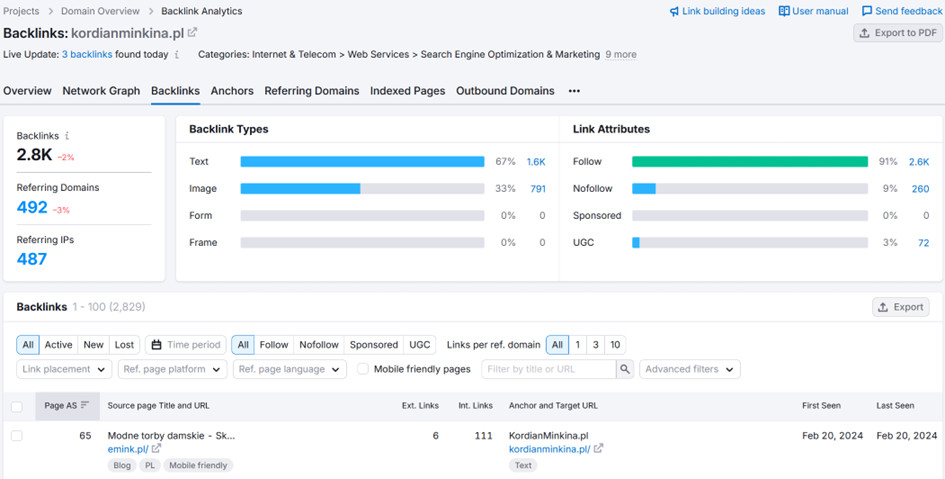Open the 3 backlinks found today link

(x=87, y=54)
